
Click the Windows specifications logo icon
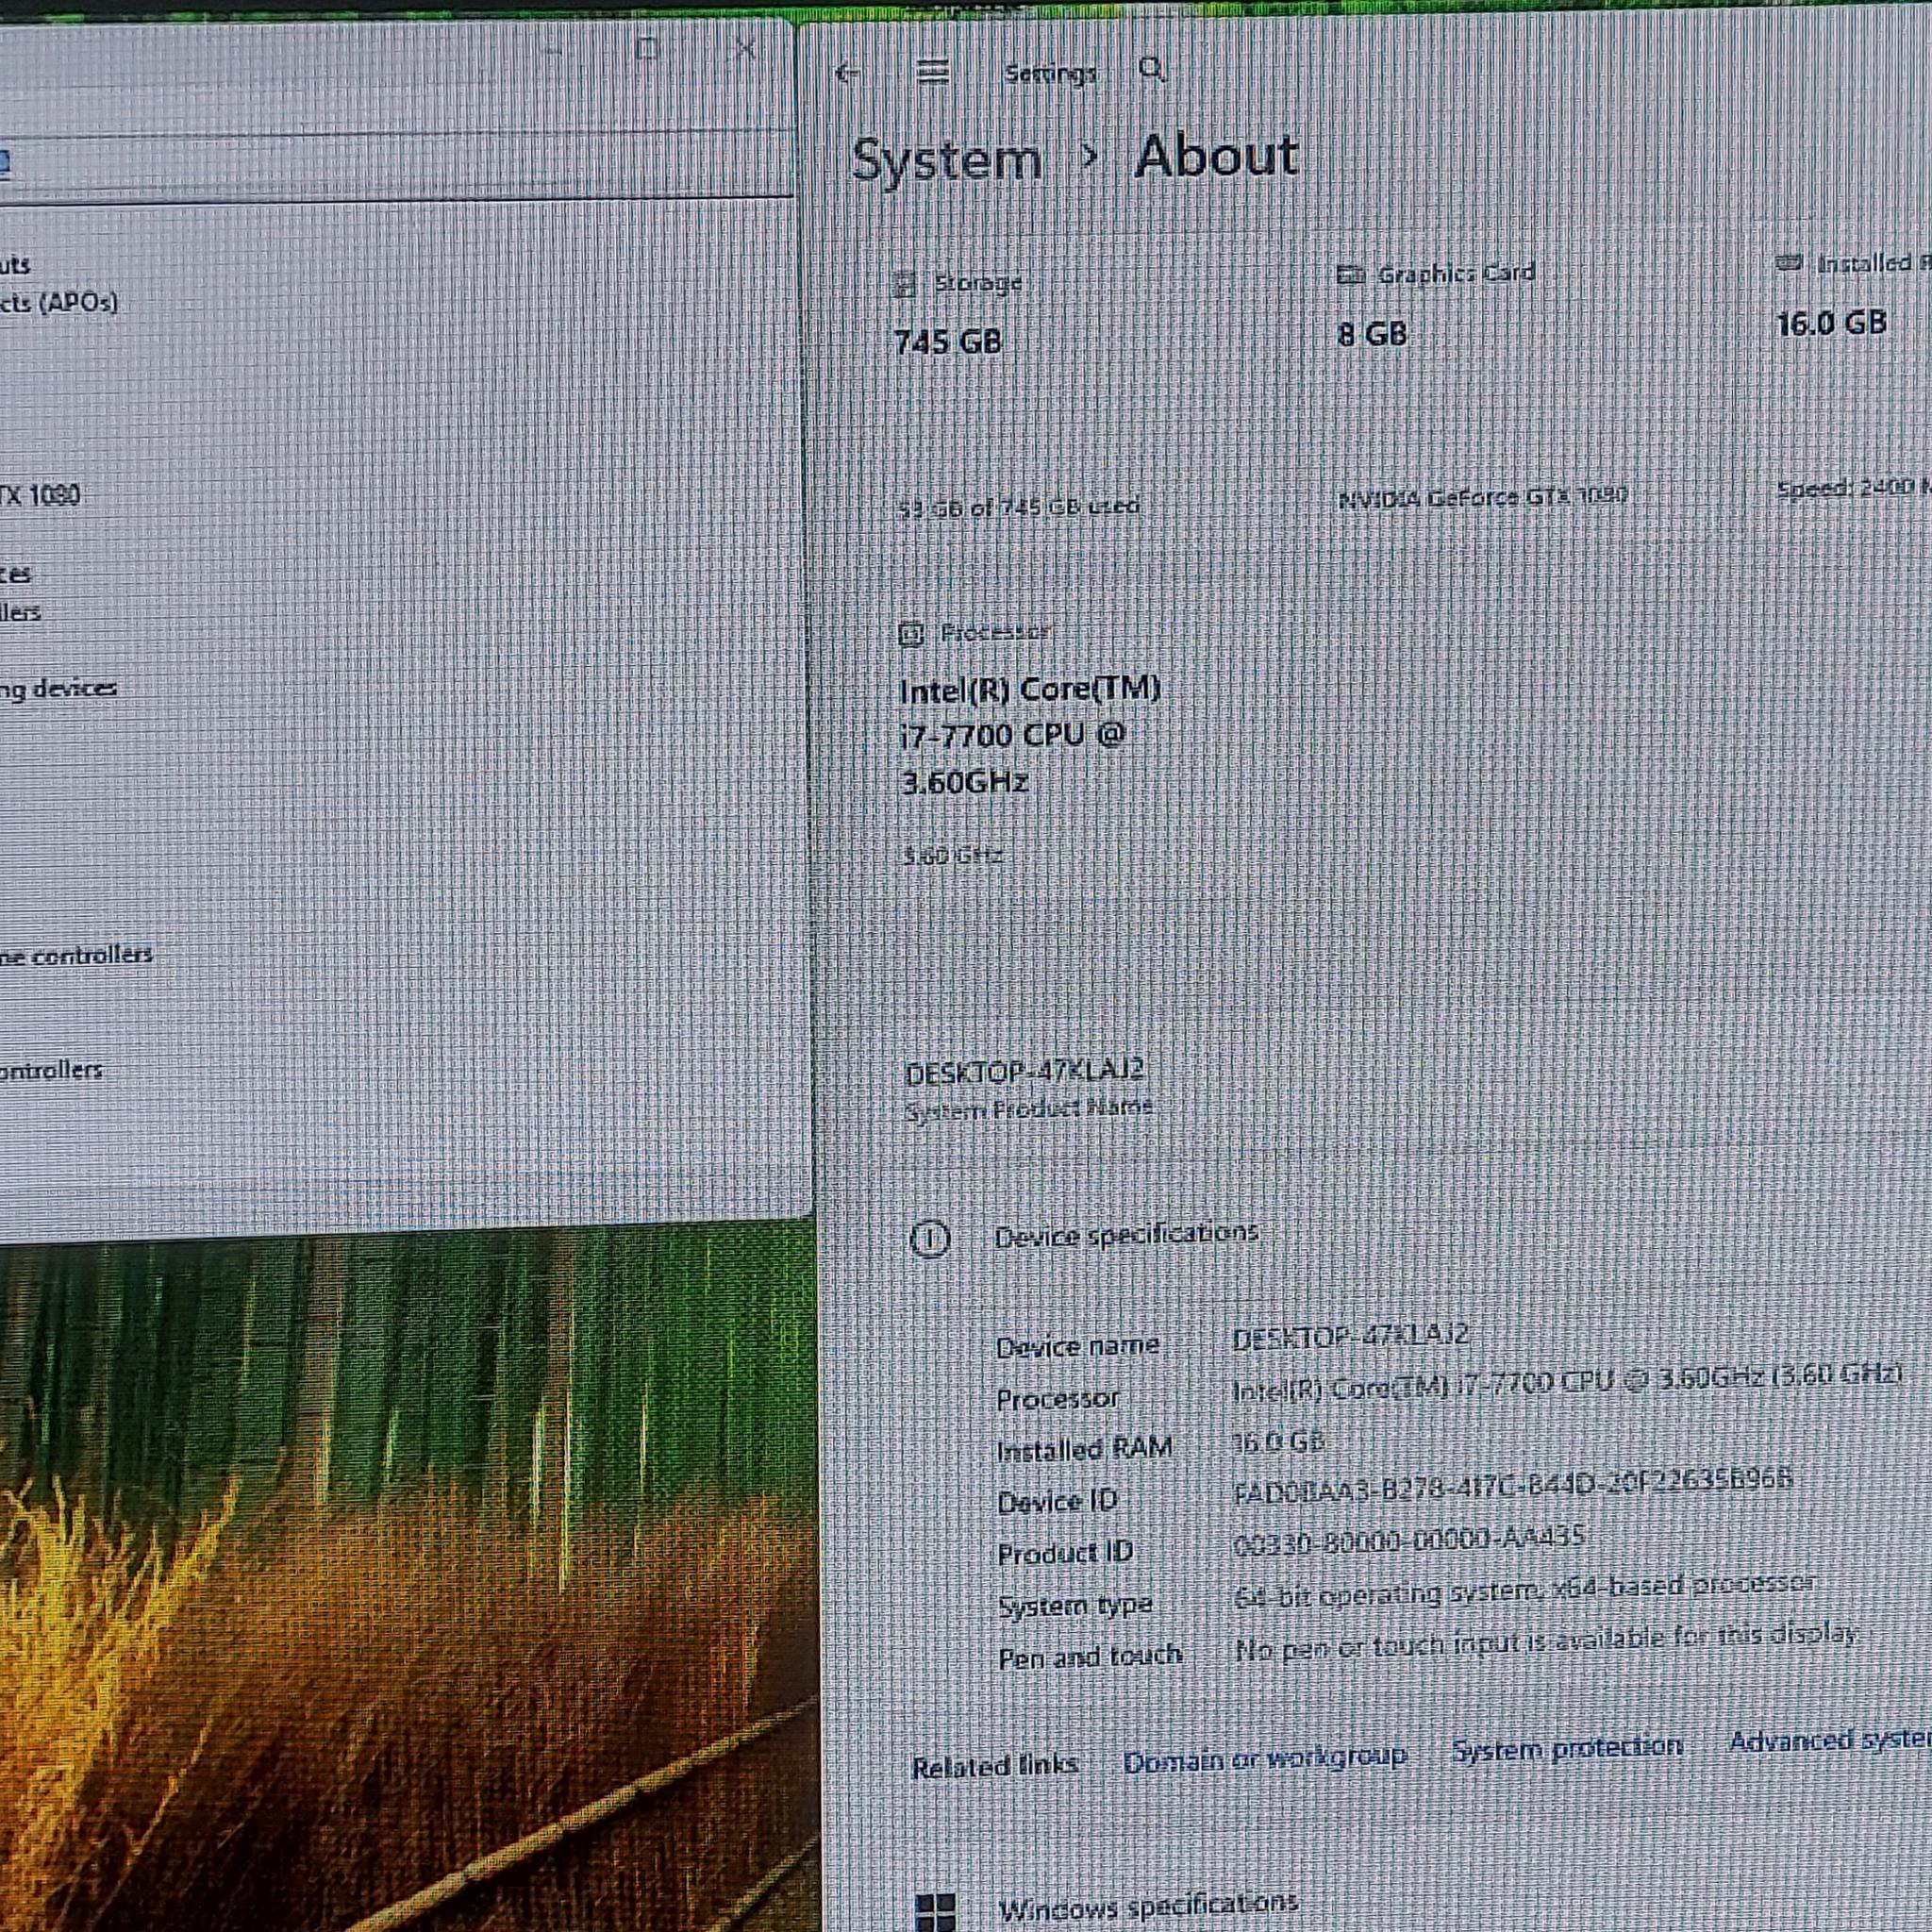click(936, 1911)
